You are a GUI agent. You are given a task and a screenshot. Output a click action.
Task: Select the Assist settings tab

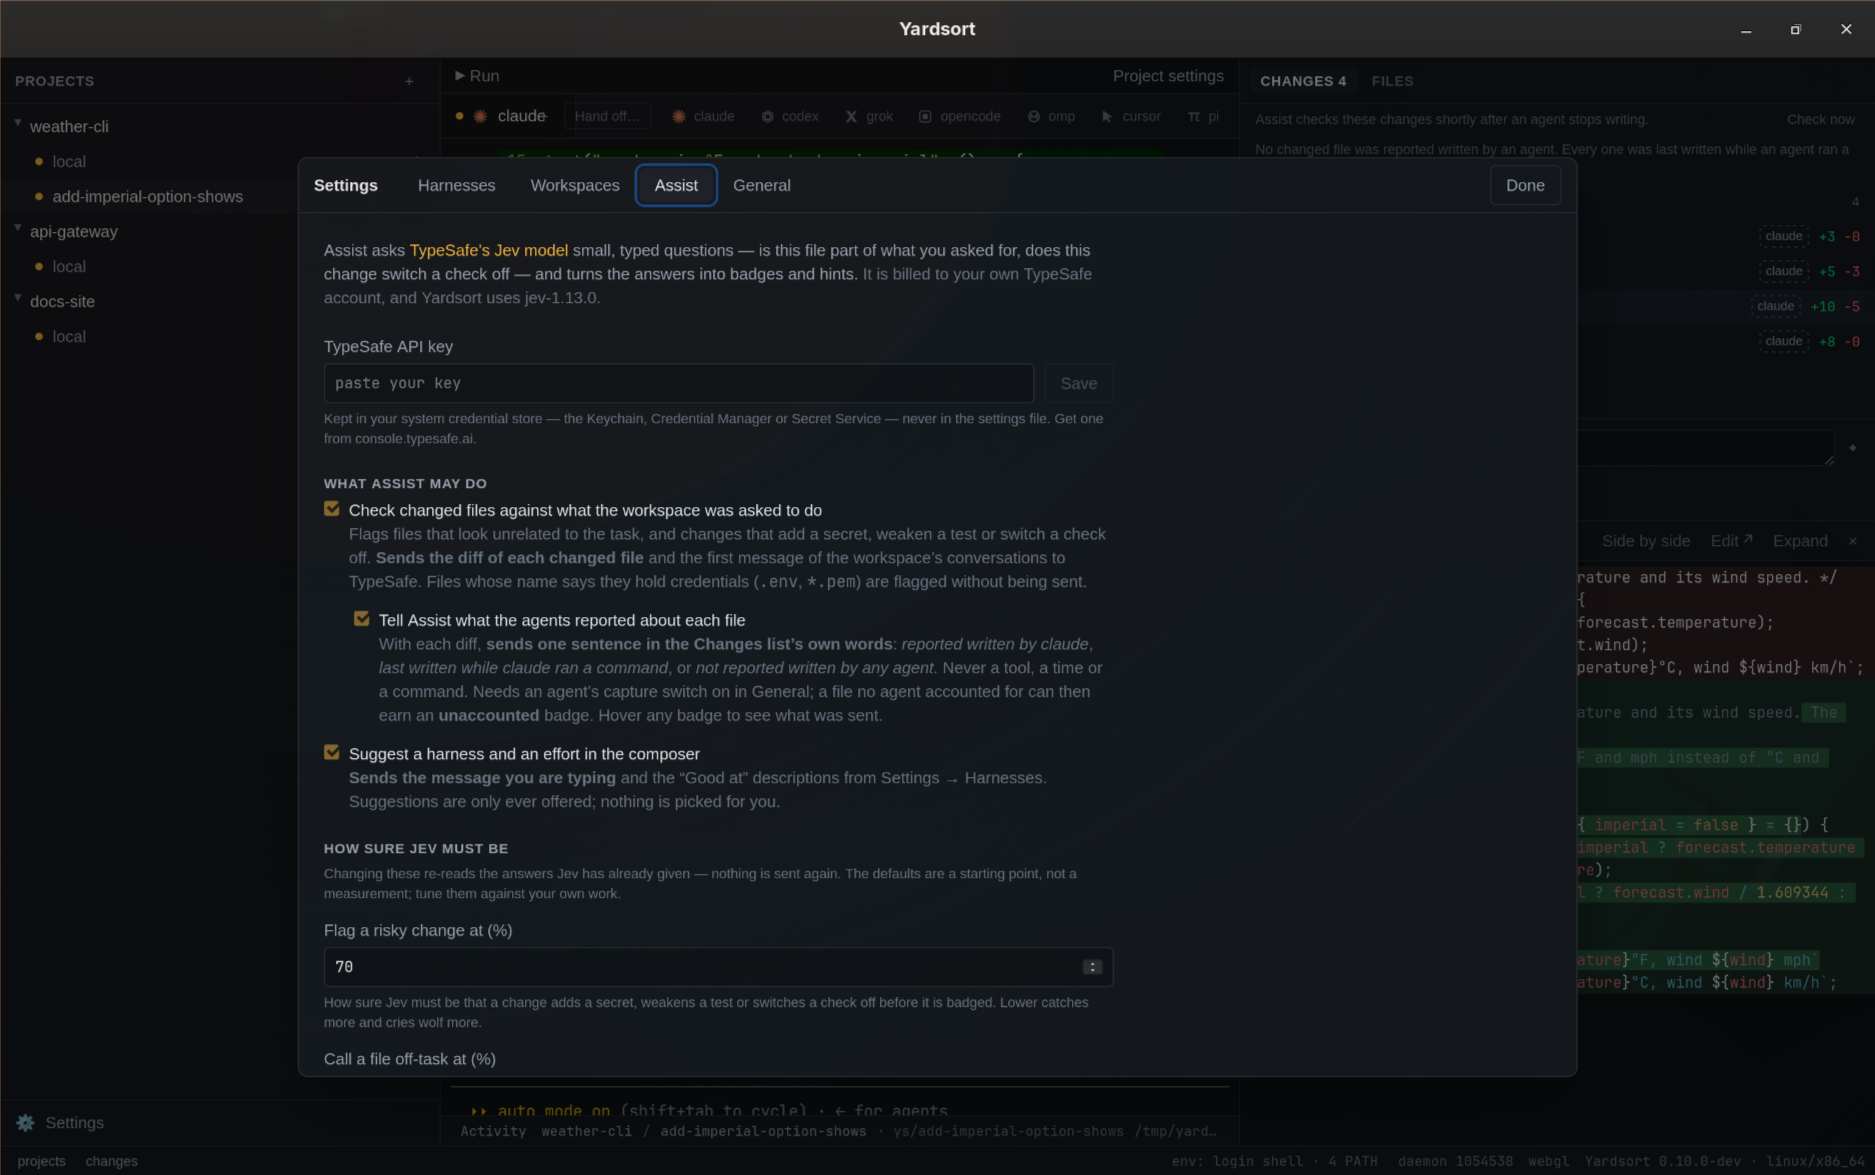676,185
